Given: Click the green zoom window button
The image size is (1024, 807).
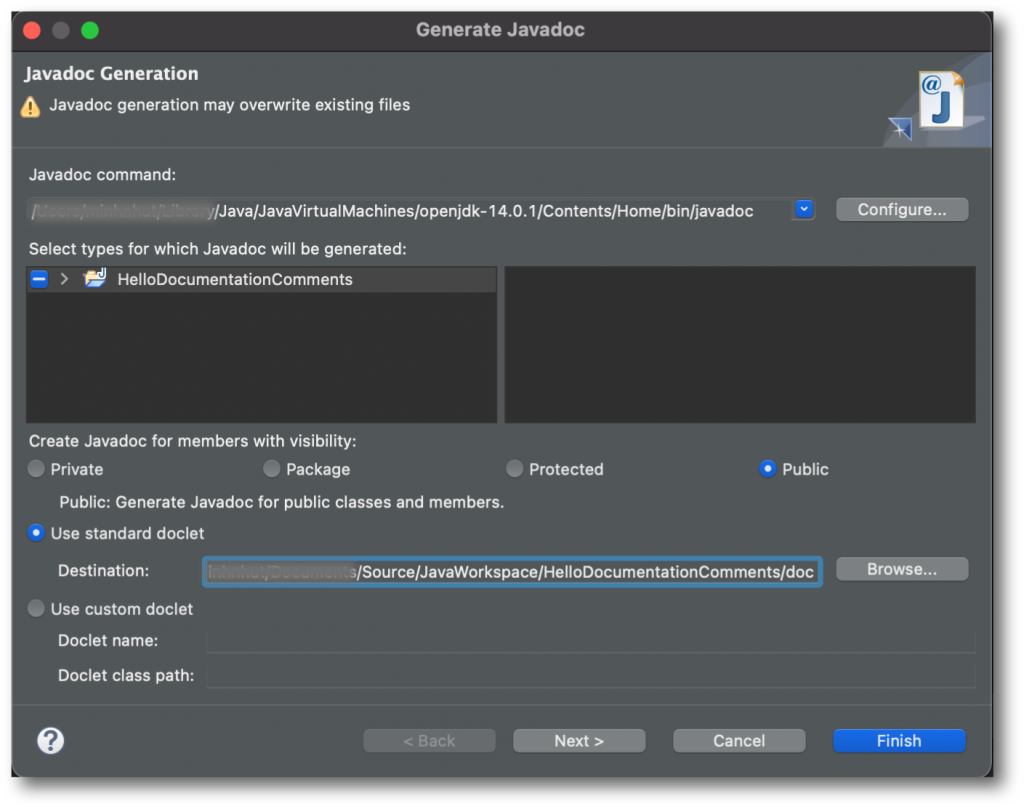Looking at the screenshot, I should (90, 30).
